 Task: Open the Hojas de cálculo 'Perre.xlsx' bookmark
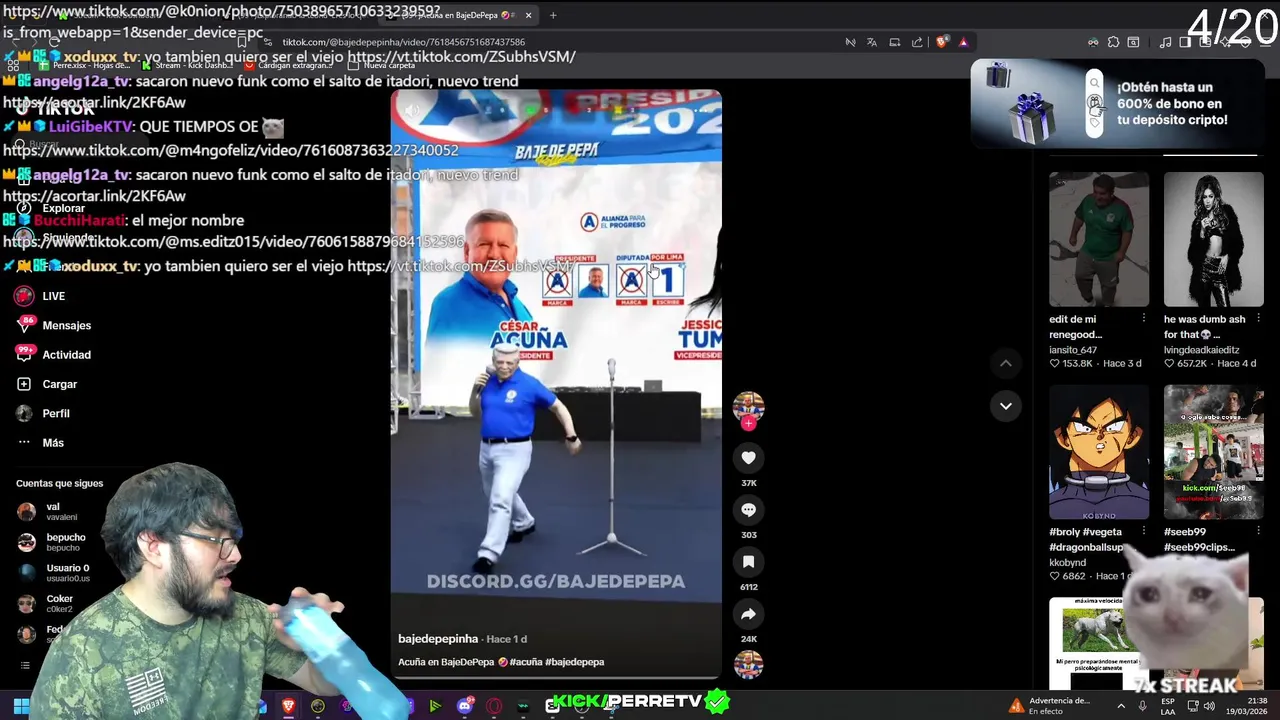[84, 66]
